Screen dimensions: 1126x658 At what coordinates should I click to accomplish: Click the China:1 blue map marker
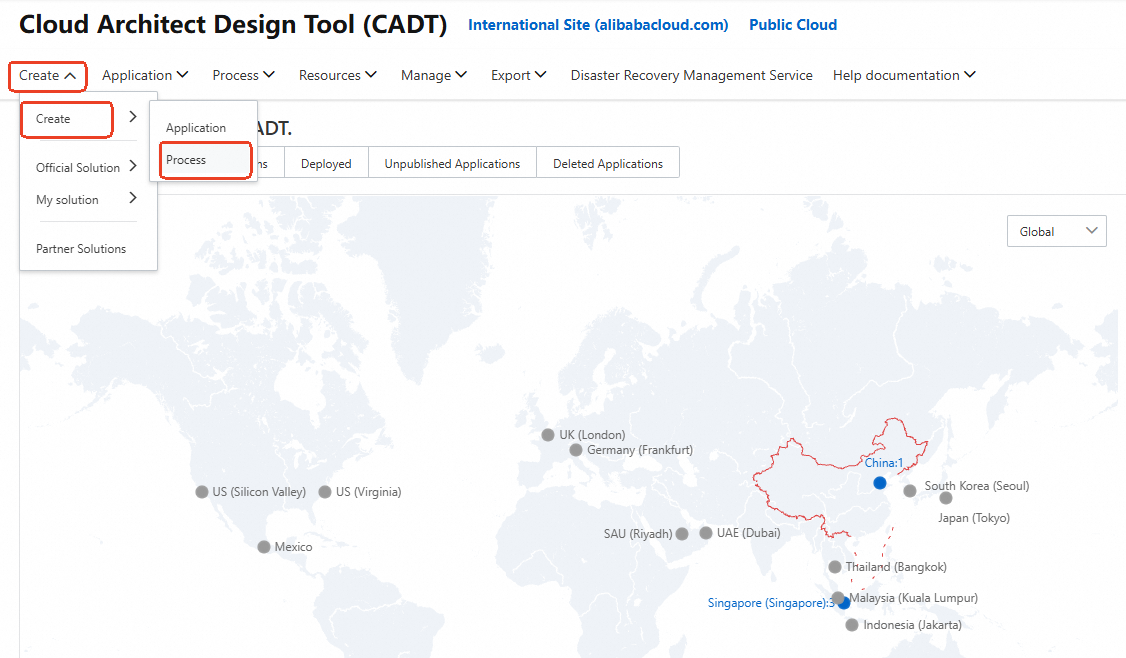click(880, 483)
